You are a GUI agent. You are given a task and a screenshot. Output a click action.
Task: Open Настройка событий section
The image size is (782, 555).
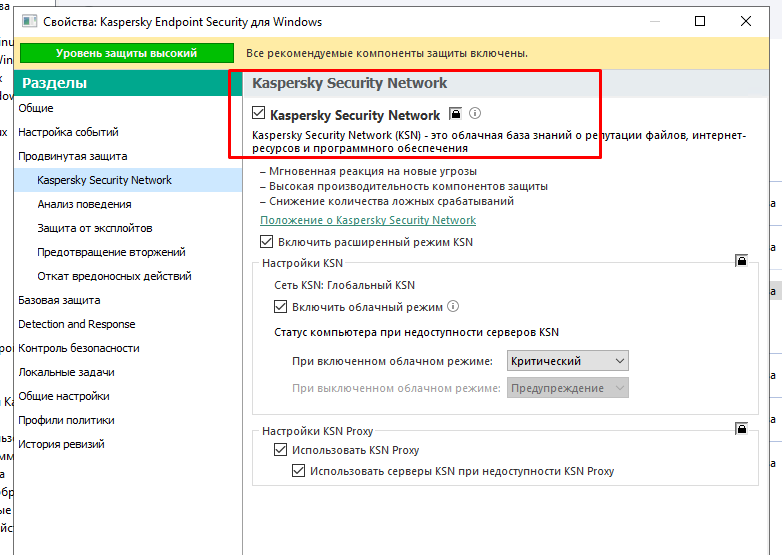[128, 132]
